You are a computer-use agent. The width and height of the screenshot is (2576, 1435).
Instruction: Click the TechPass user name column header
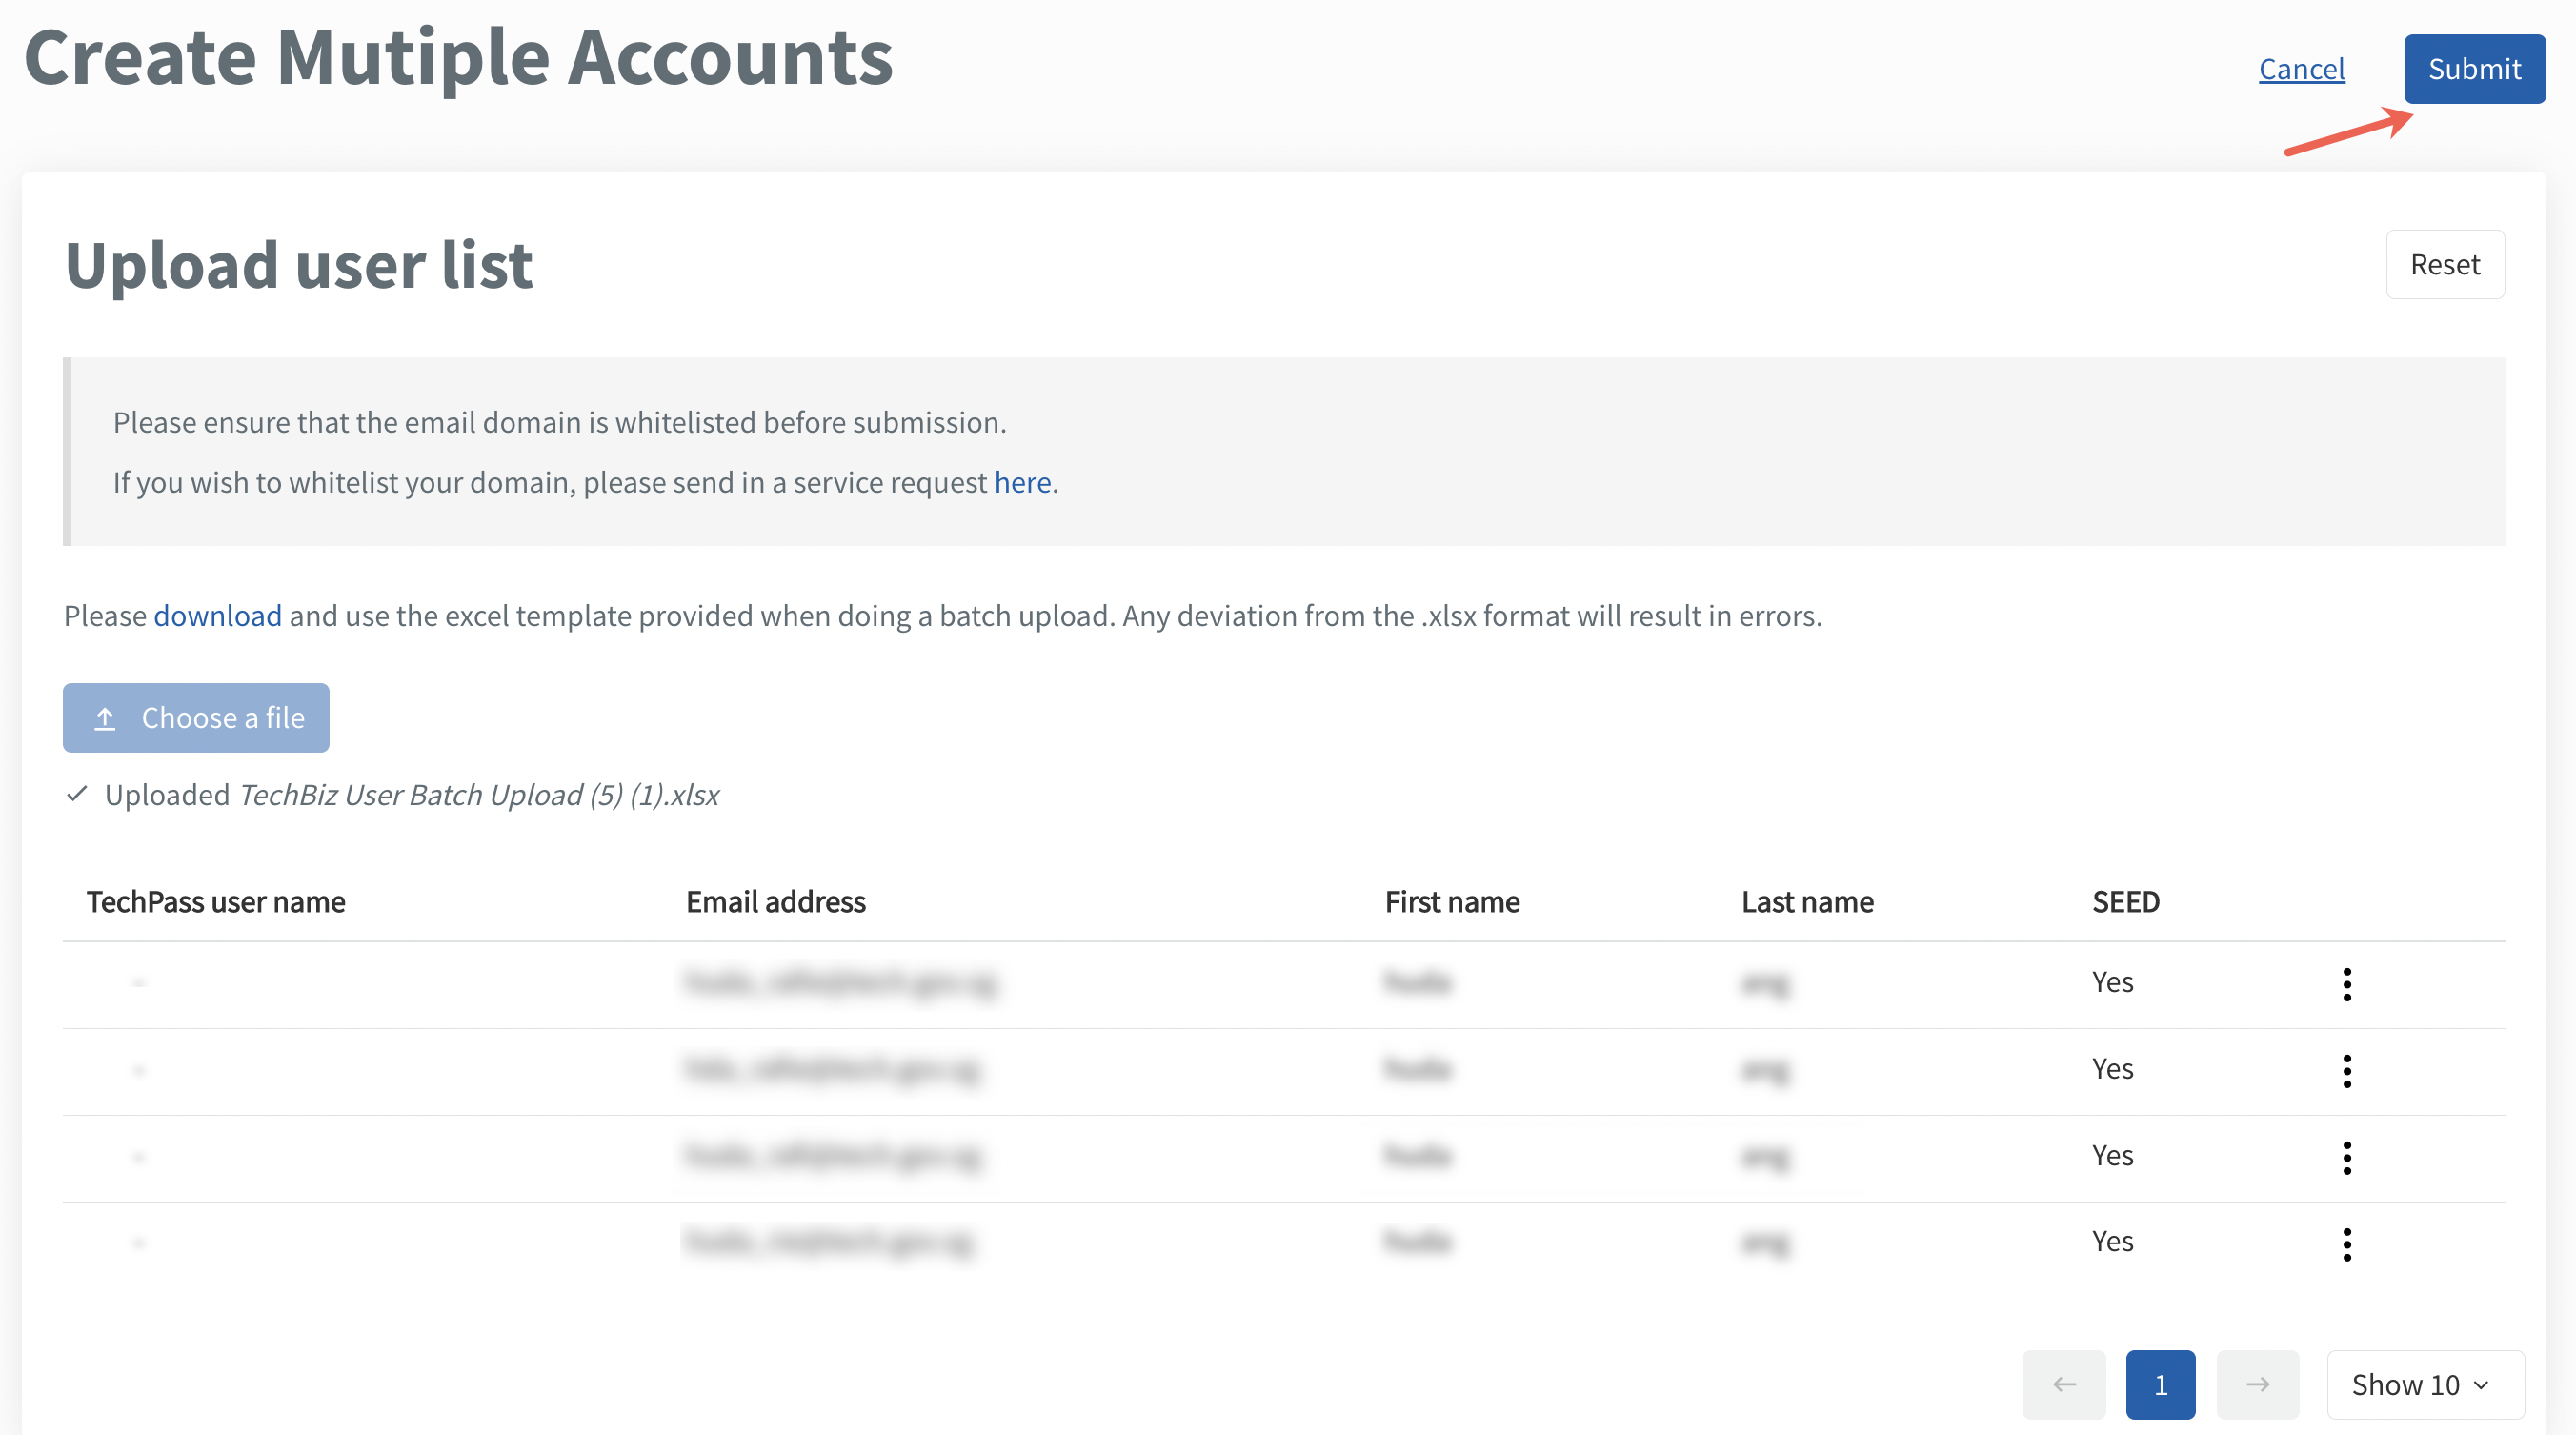coord(216,902)
